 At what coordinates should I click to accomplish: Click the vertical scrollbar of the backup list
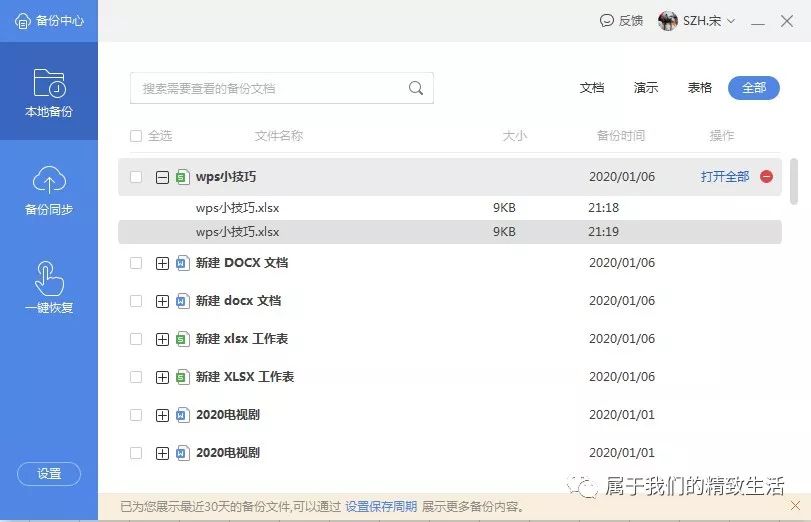click(x=794, y=182)
